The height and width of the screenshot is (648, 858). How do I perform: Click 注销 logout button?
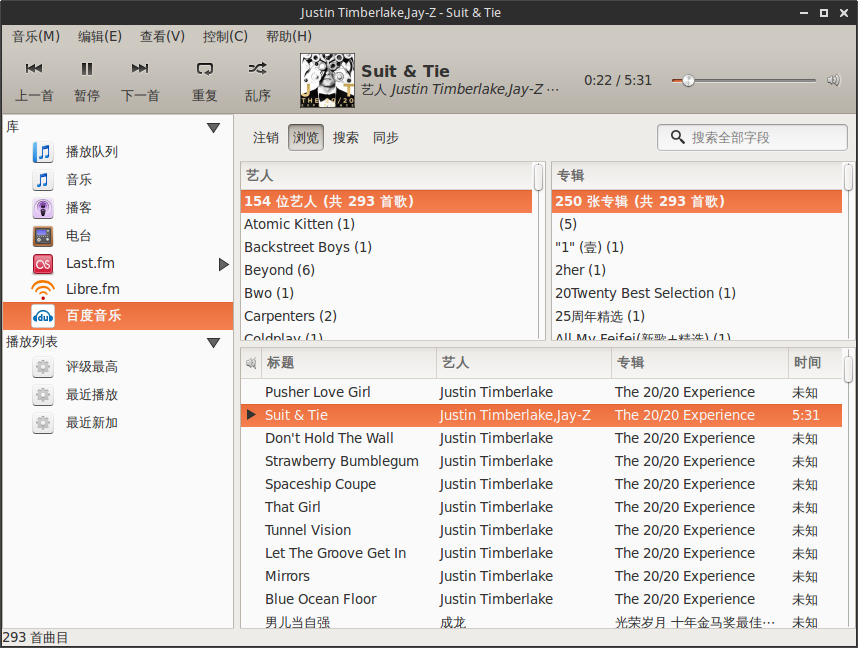tap(265, 137)
